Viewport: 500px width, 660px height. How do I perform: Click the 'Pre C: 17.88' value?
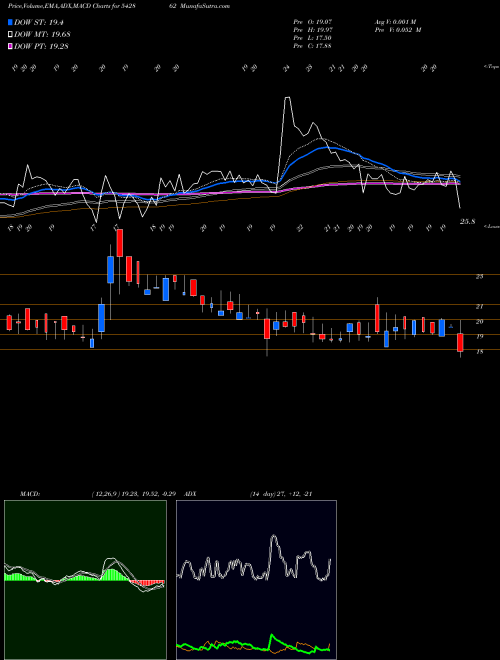point(313,46)
